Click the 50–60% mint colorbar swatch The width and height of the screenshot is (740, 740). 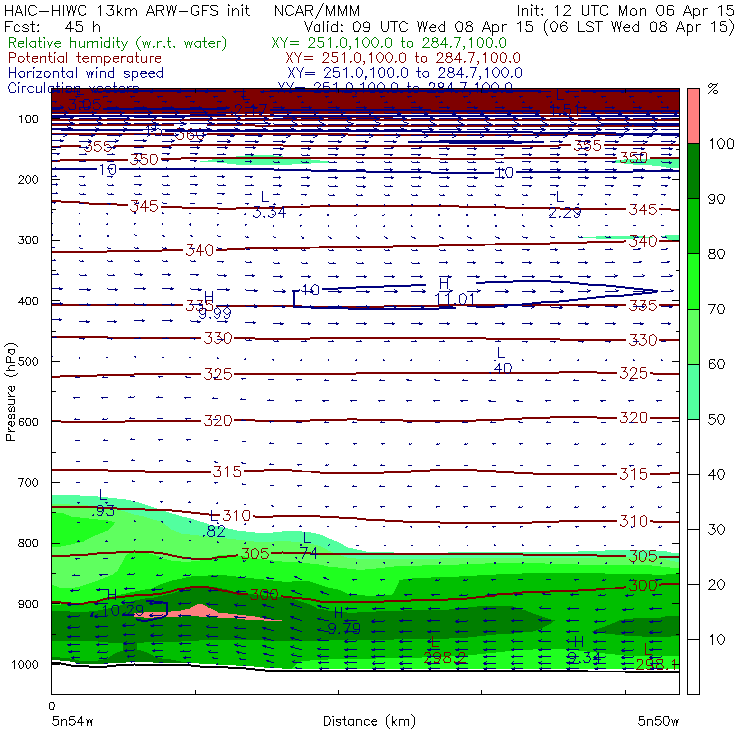pos(693,392)
